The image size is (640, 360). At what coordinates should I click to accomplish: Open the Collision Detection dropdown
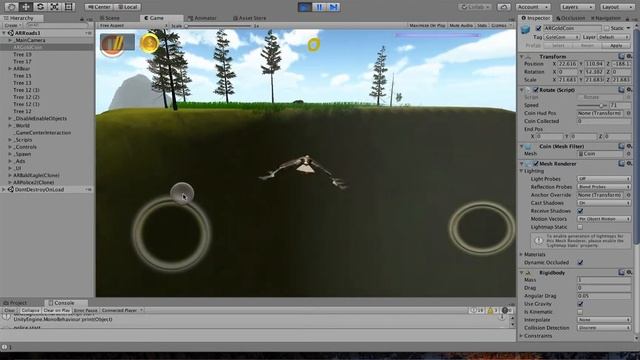pos(604,328)
